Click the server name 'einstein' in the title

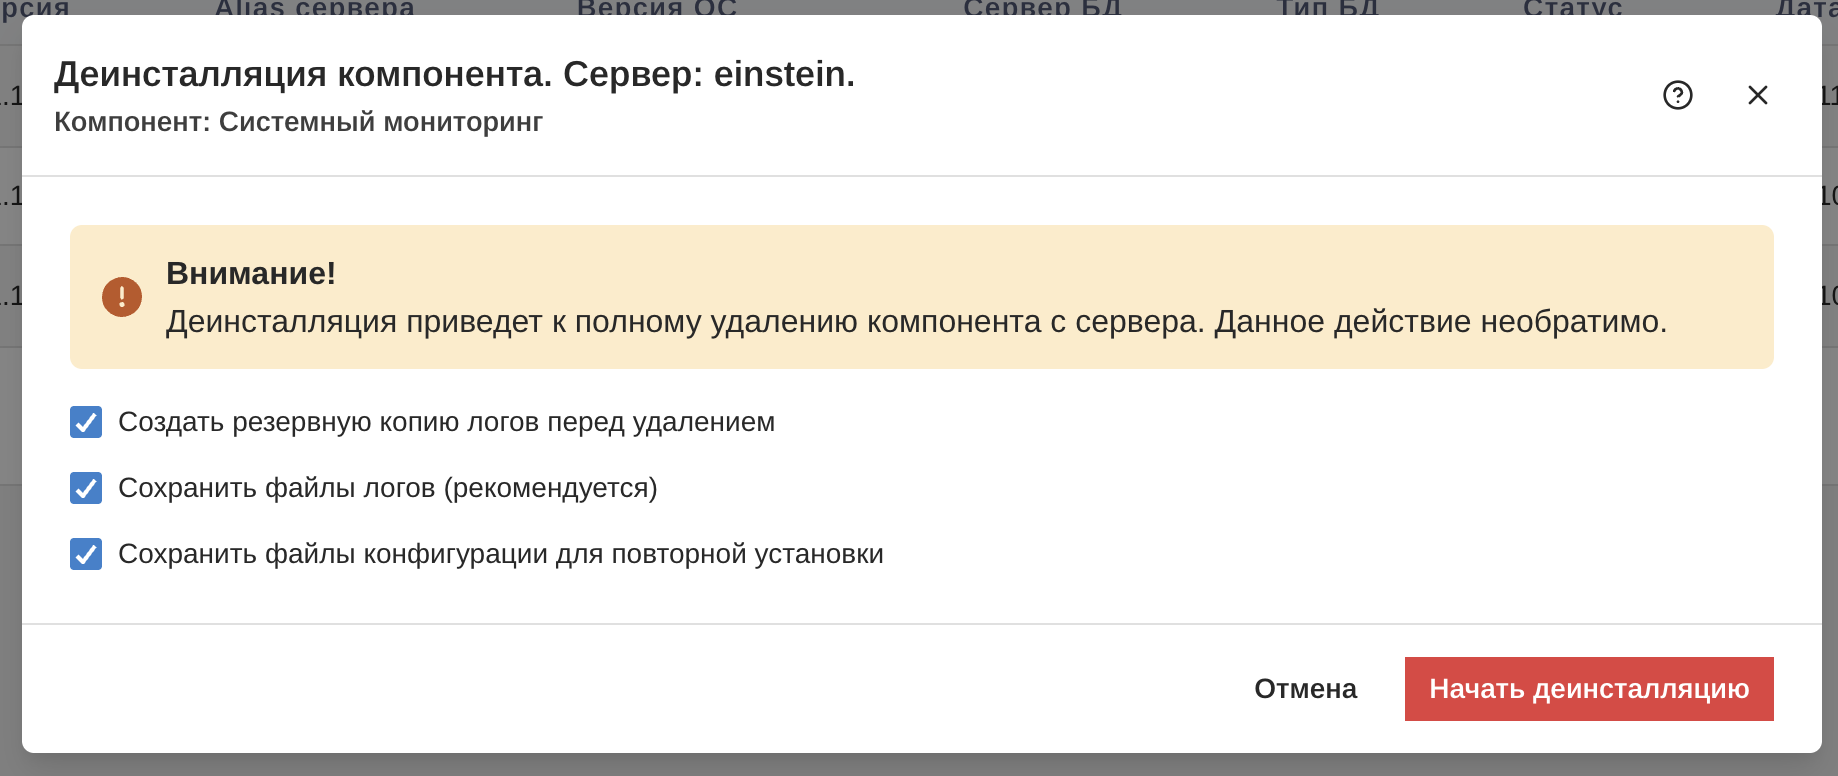point(782,73)
